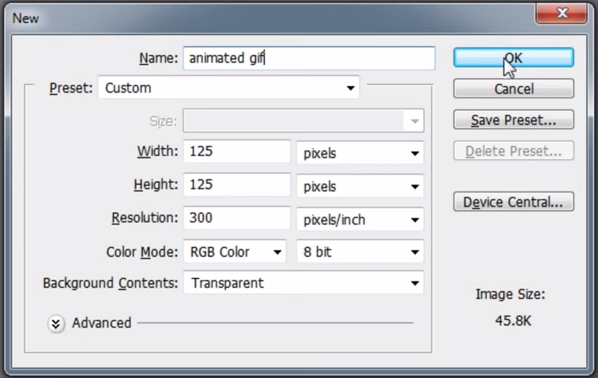The height and width of the screenshot is (378, 598).
Task: Expand the Advanced options section
Action: (56, 324)
